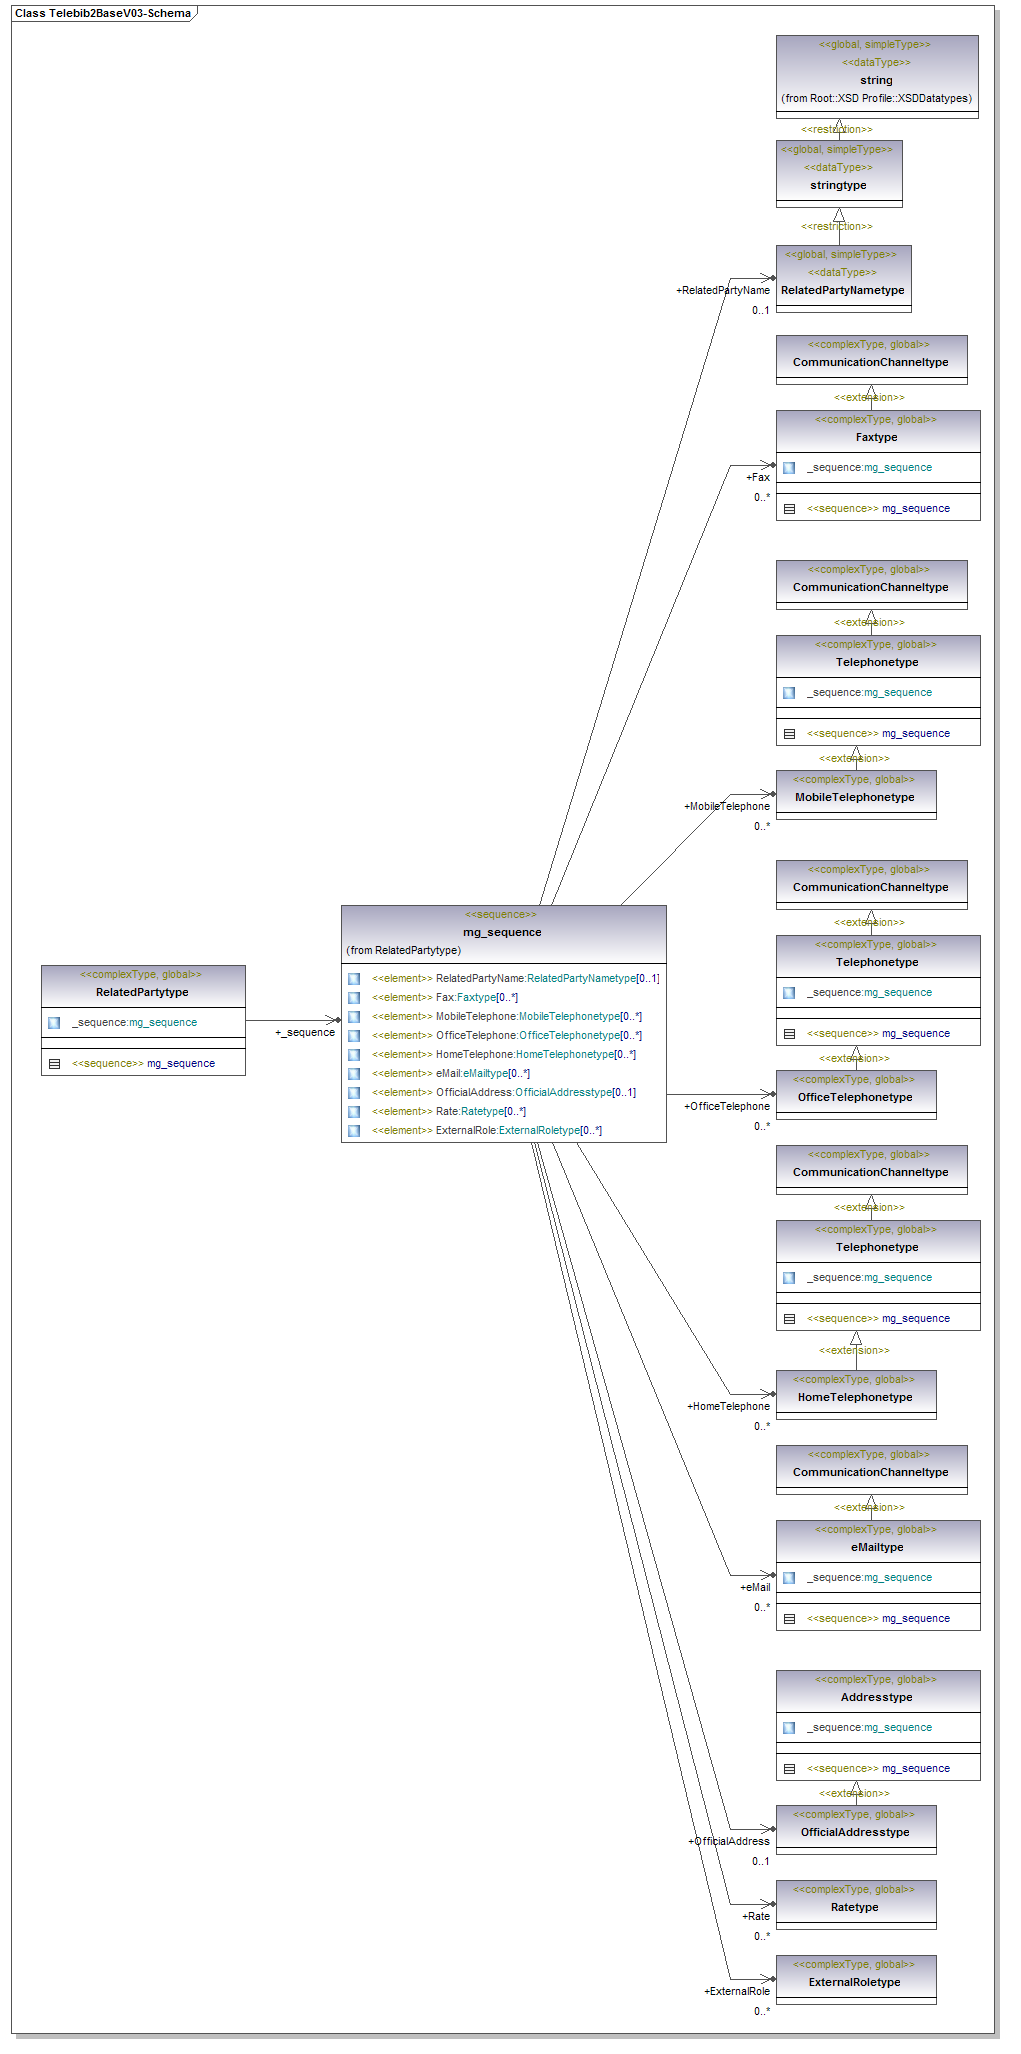The image size is (1021, 2054).
Task: Click the attribute icon in RelatedPartytype's _sequence row
Action: coord(54,1023)
